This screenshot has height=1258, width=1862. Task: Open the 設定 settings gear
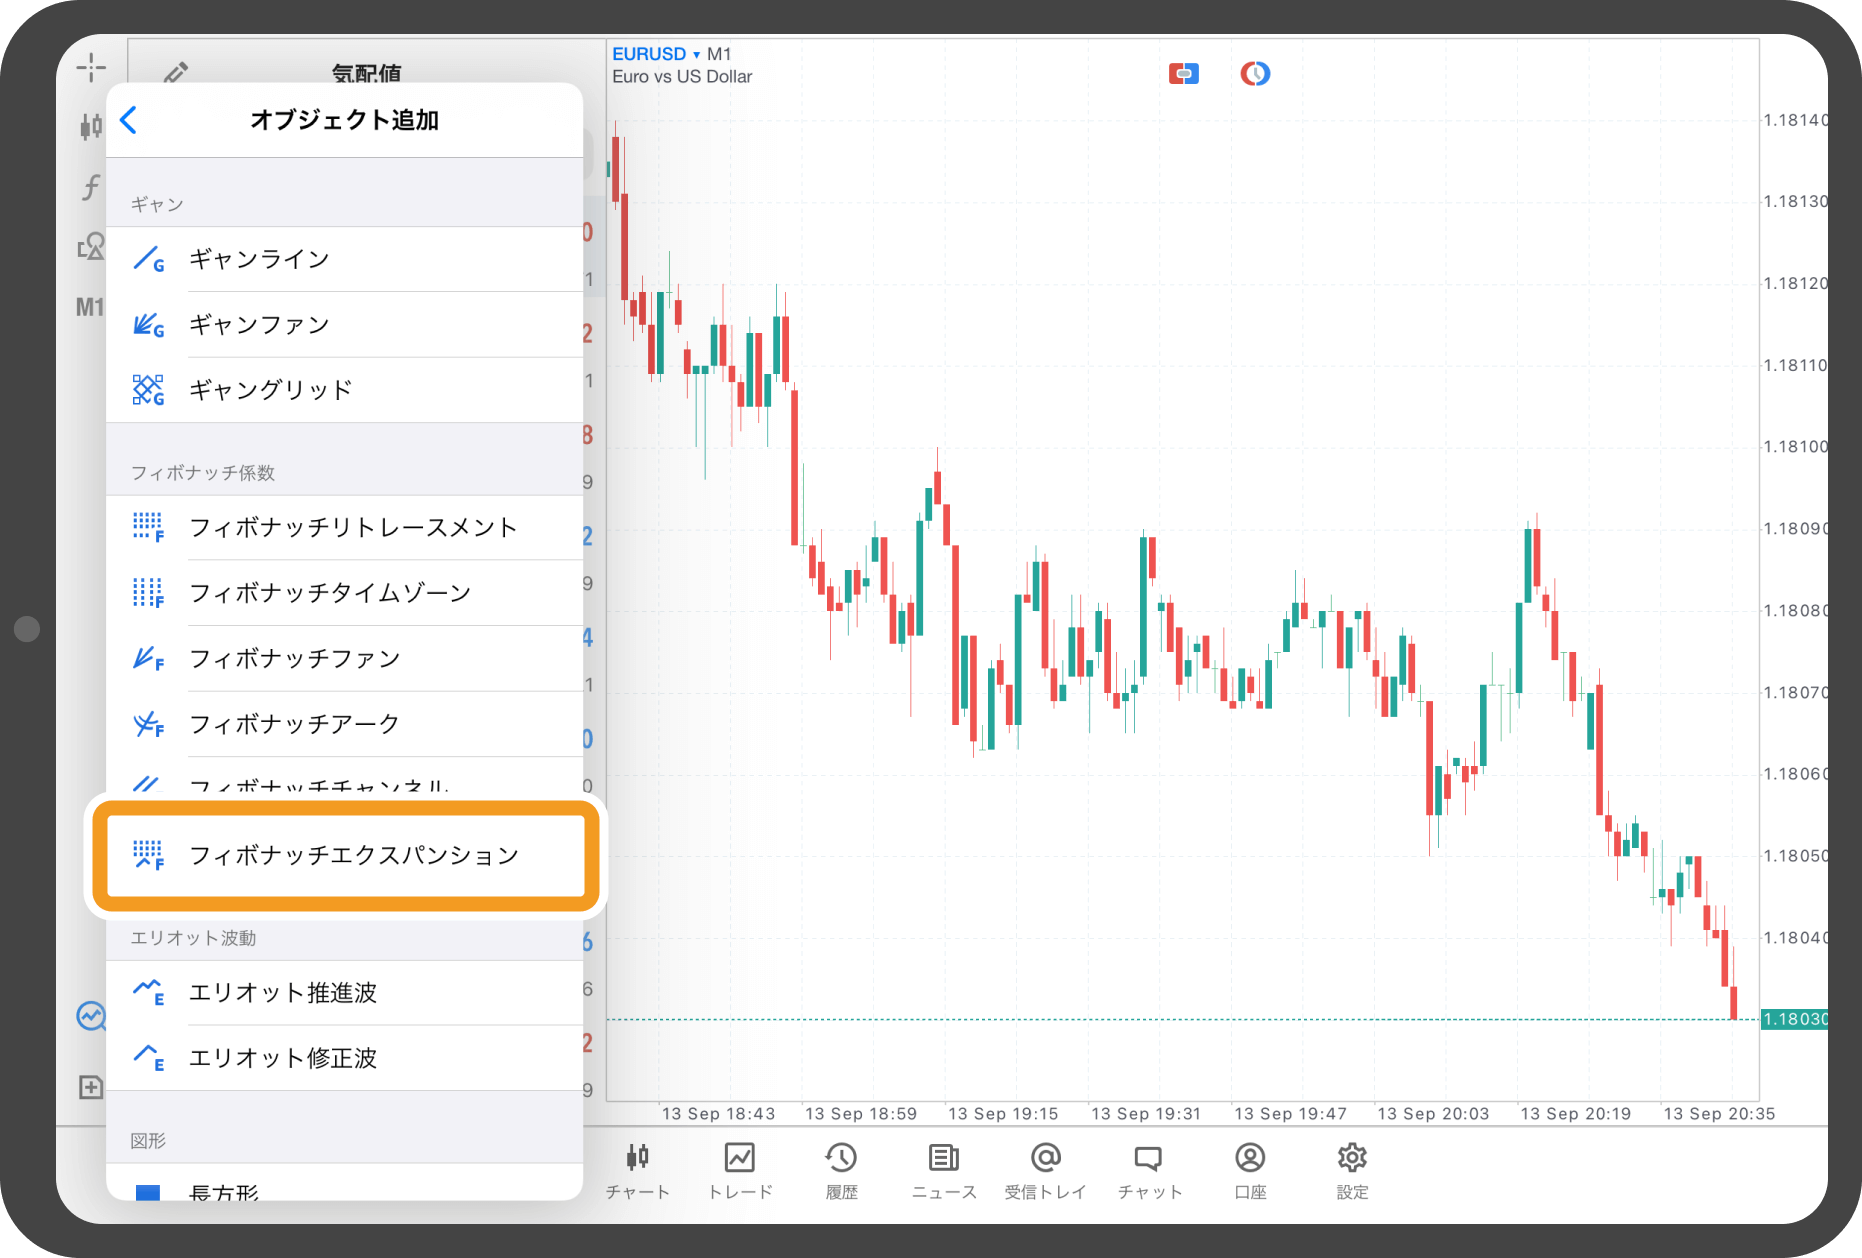[x=1352, y=1170]
